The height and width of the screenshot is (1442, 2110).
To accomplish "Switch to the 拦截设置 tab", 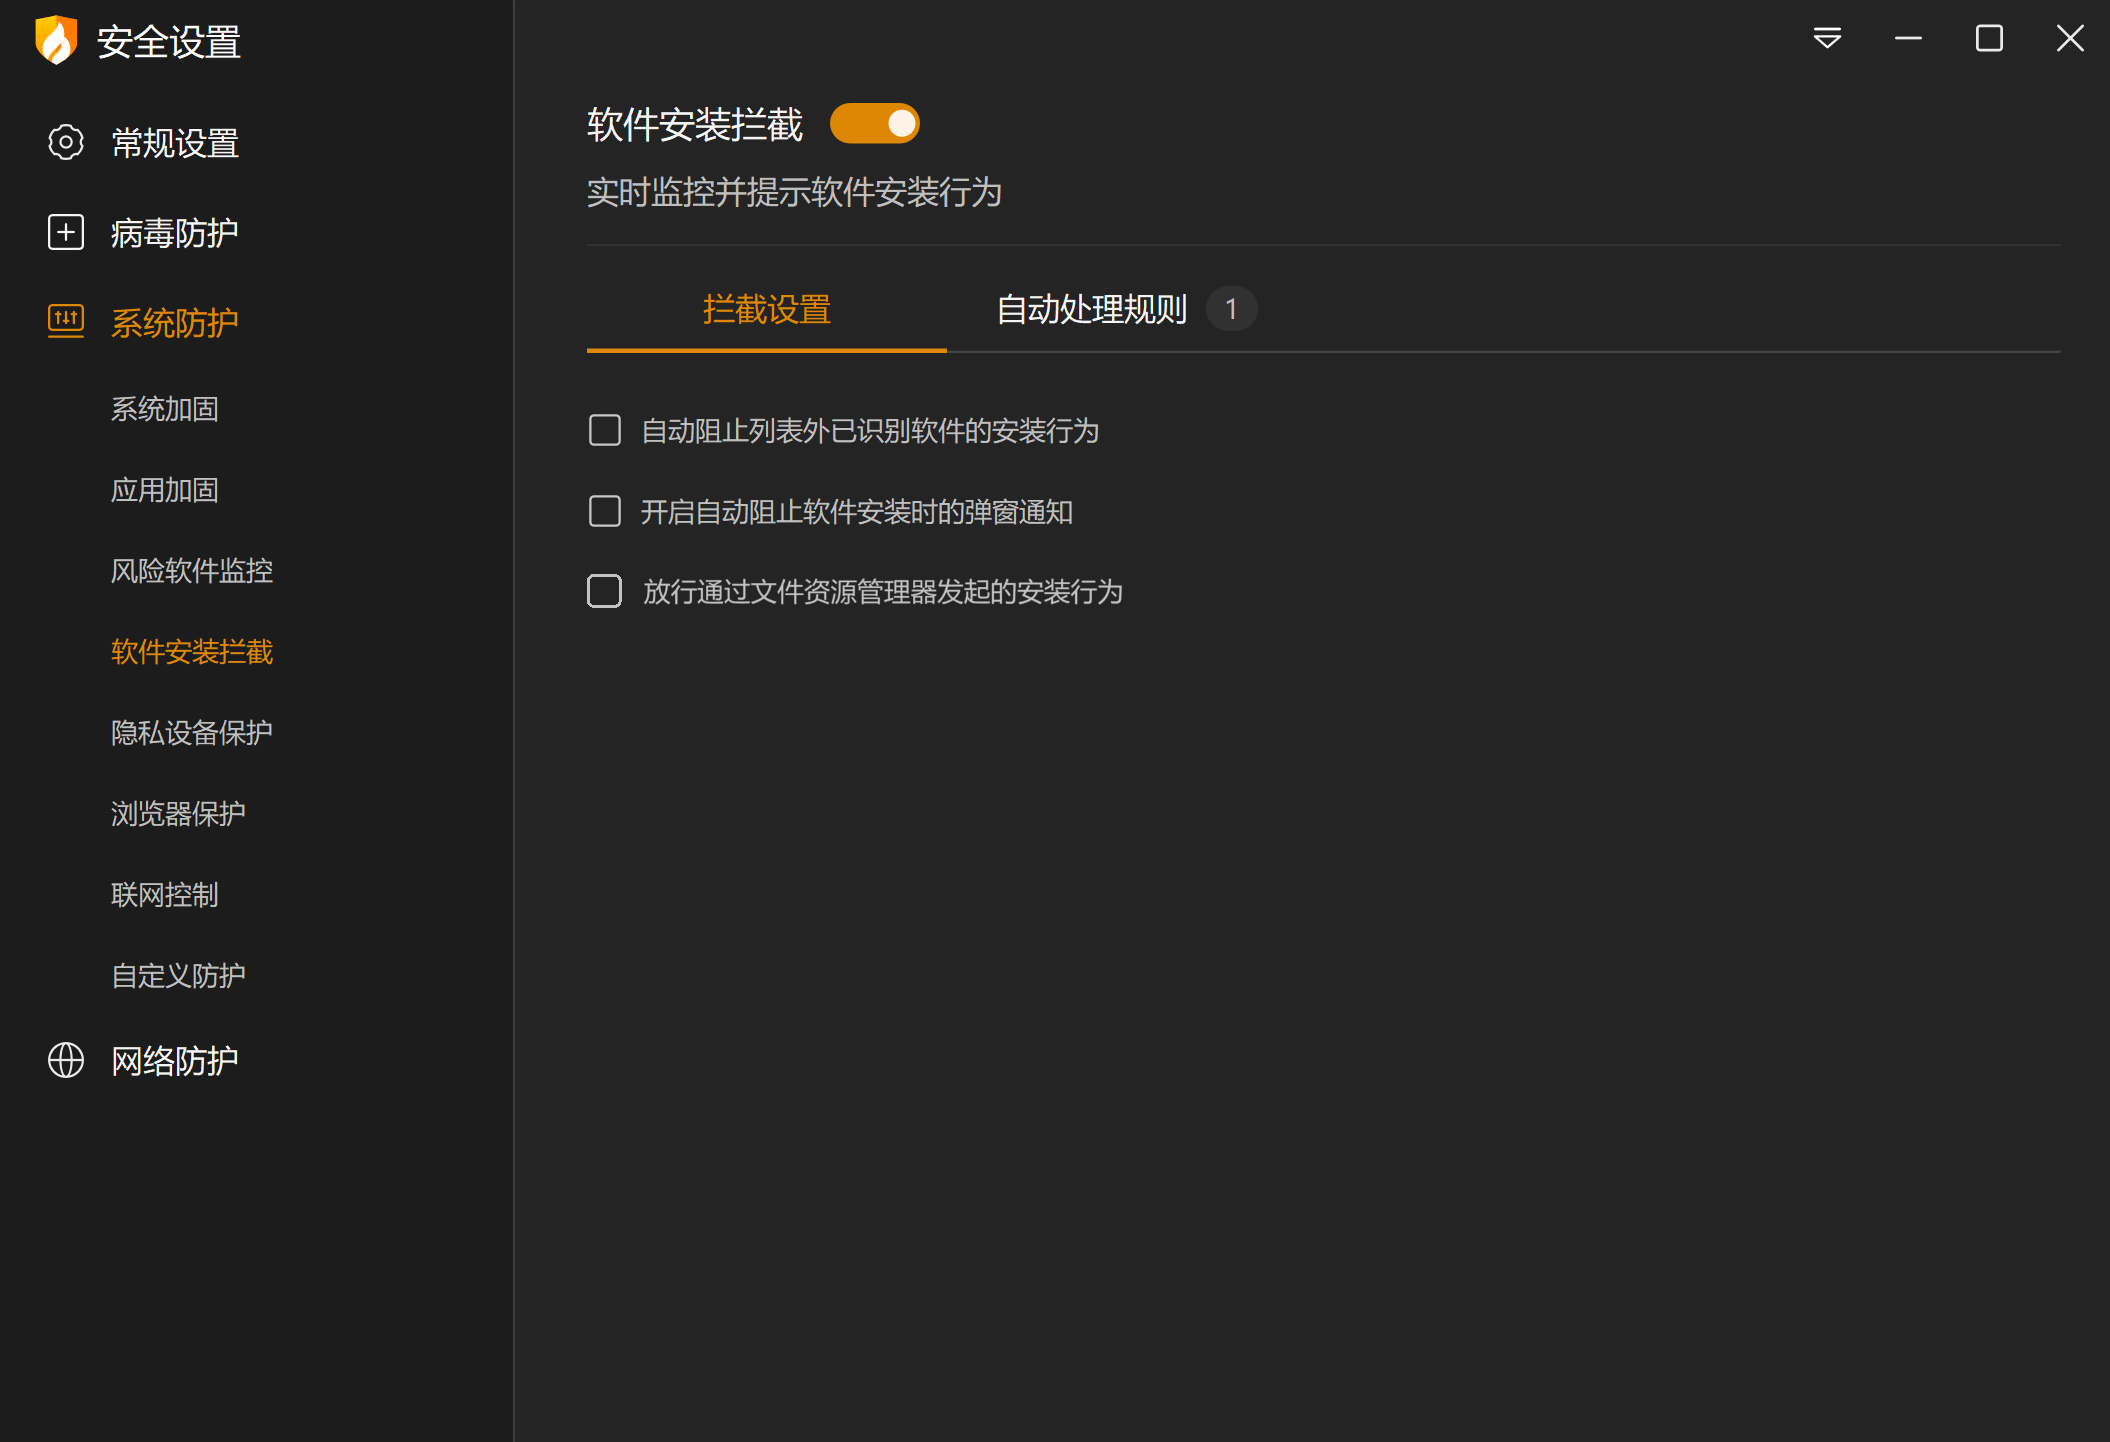I will click(767, 309).
